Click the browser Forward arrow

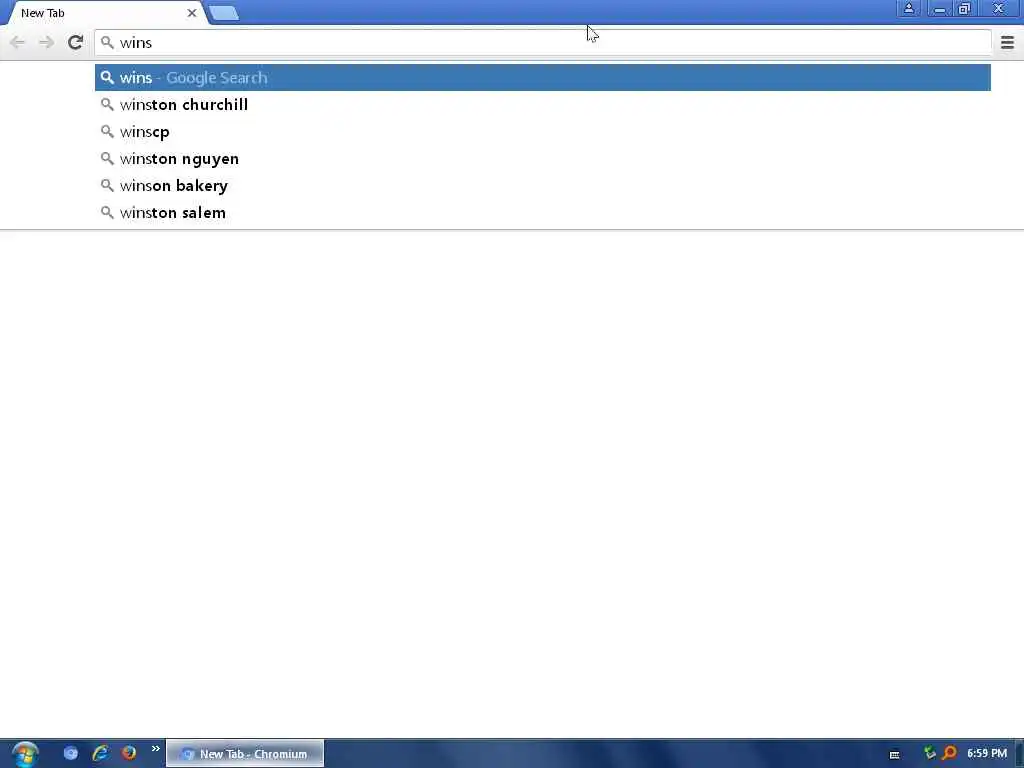point(46,42)
